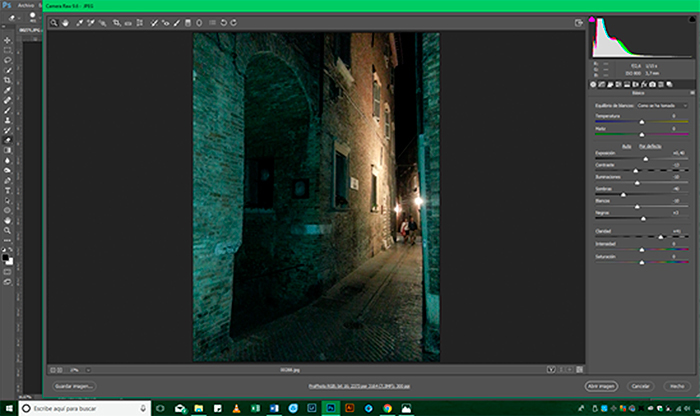Choose the Move tool in Photoshop toolbar
Screen dimensions: 700x416
8,40
